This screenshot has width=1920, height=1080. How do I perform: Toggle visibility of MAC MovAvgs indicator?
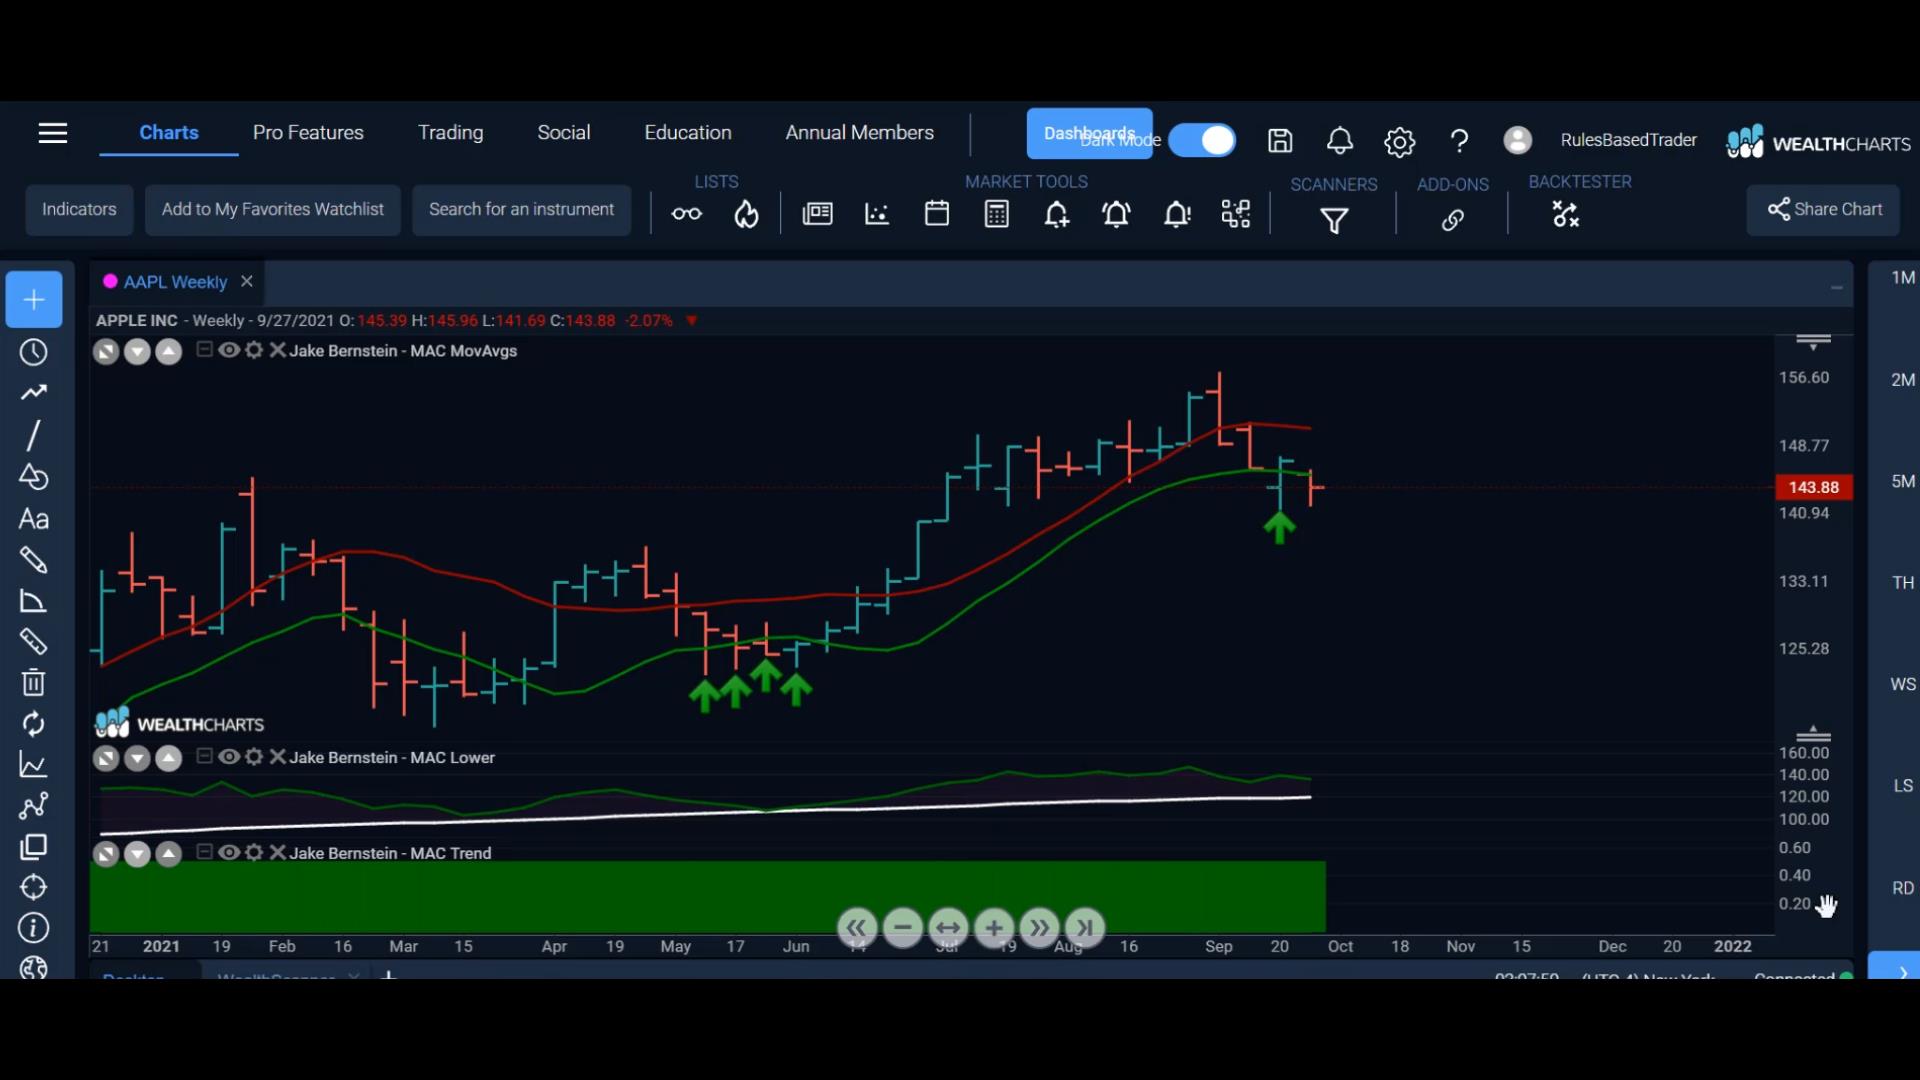click(229, 350)
